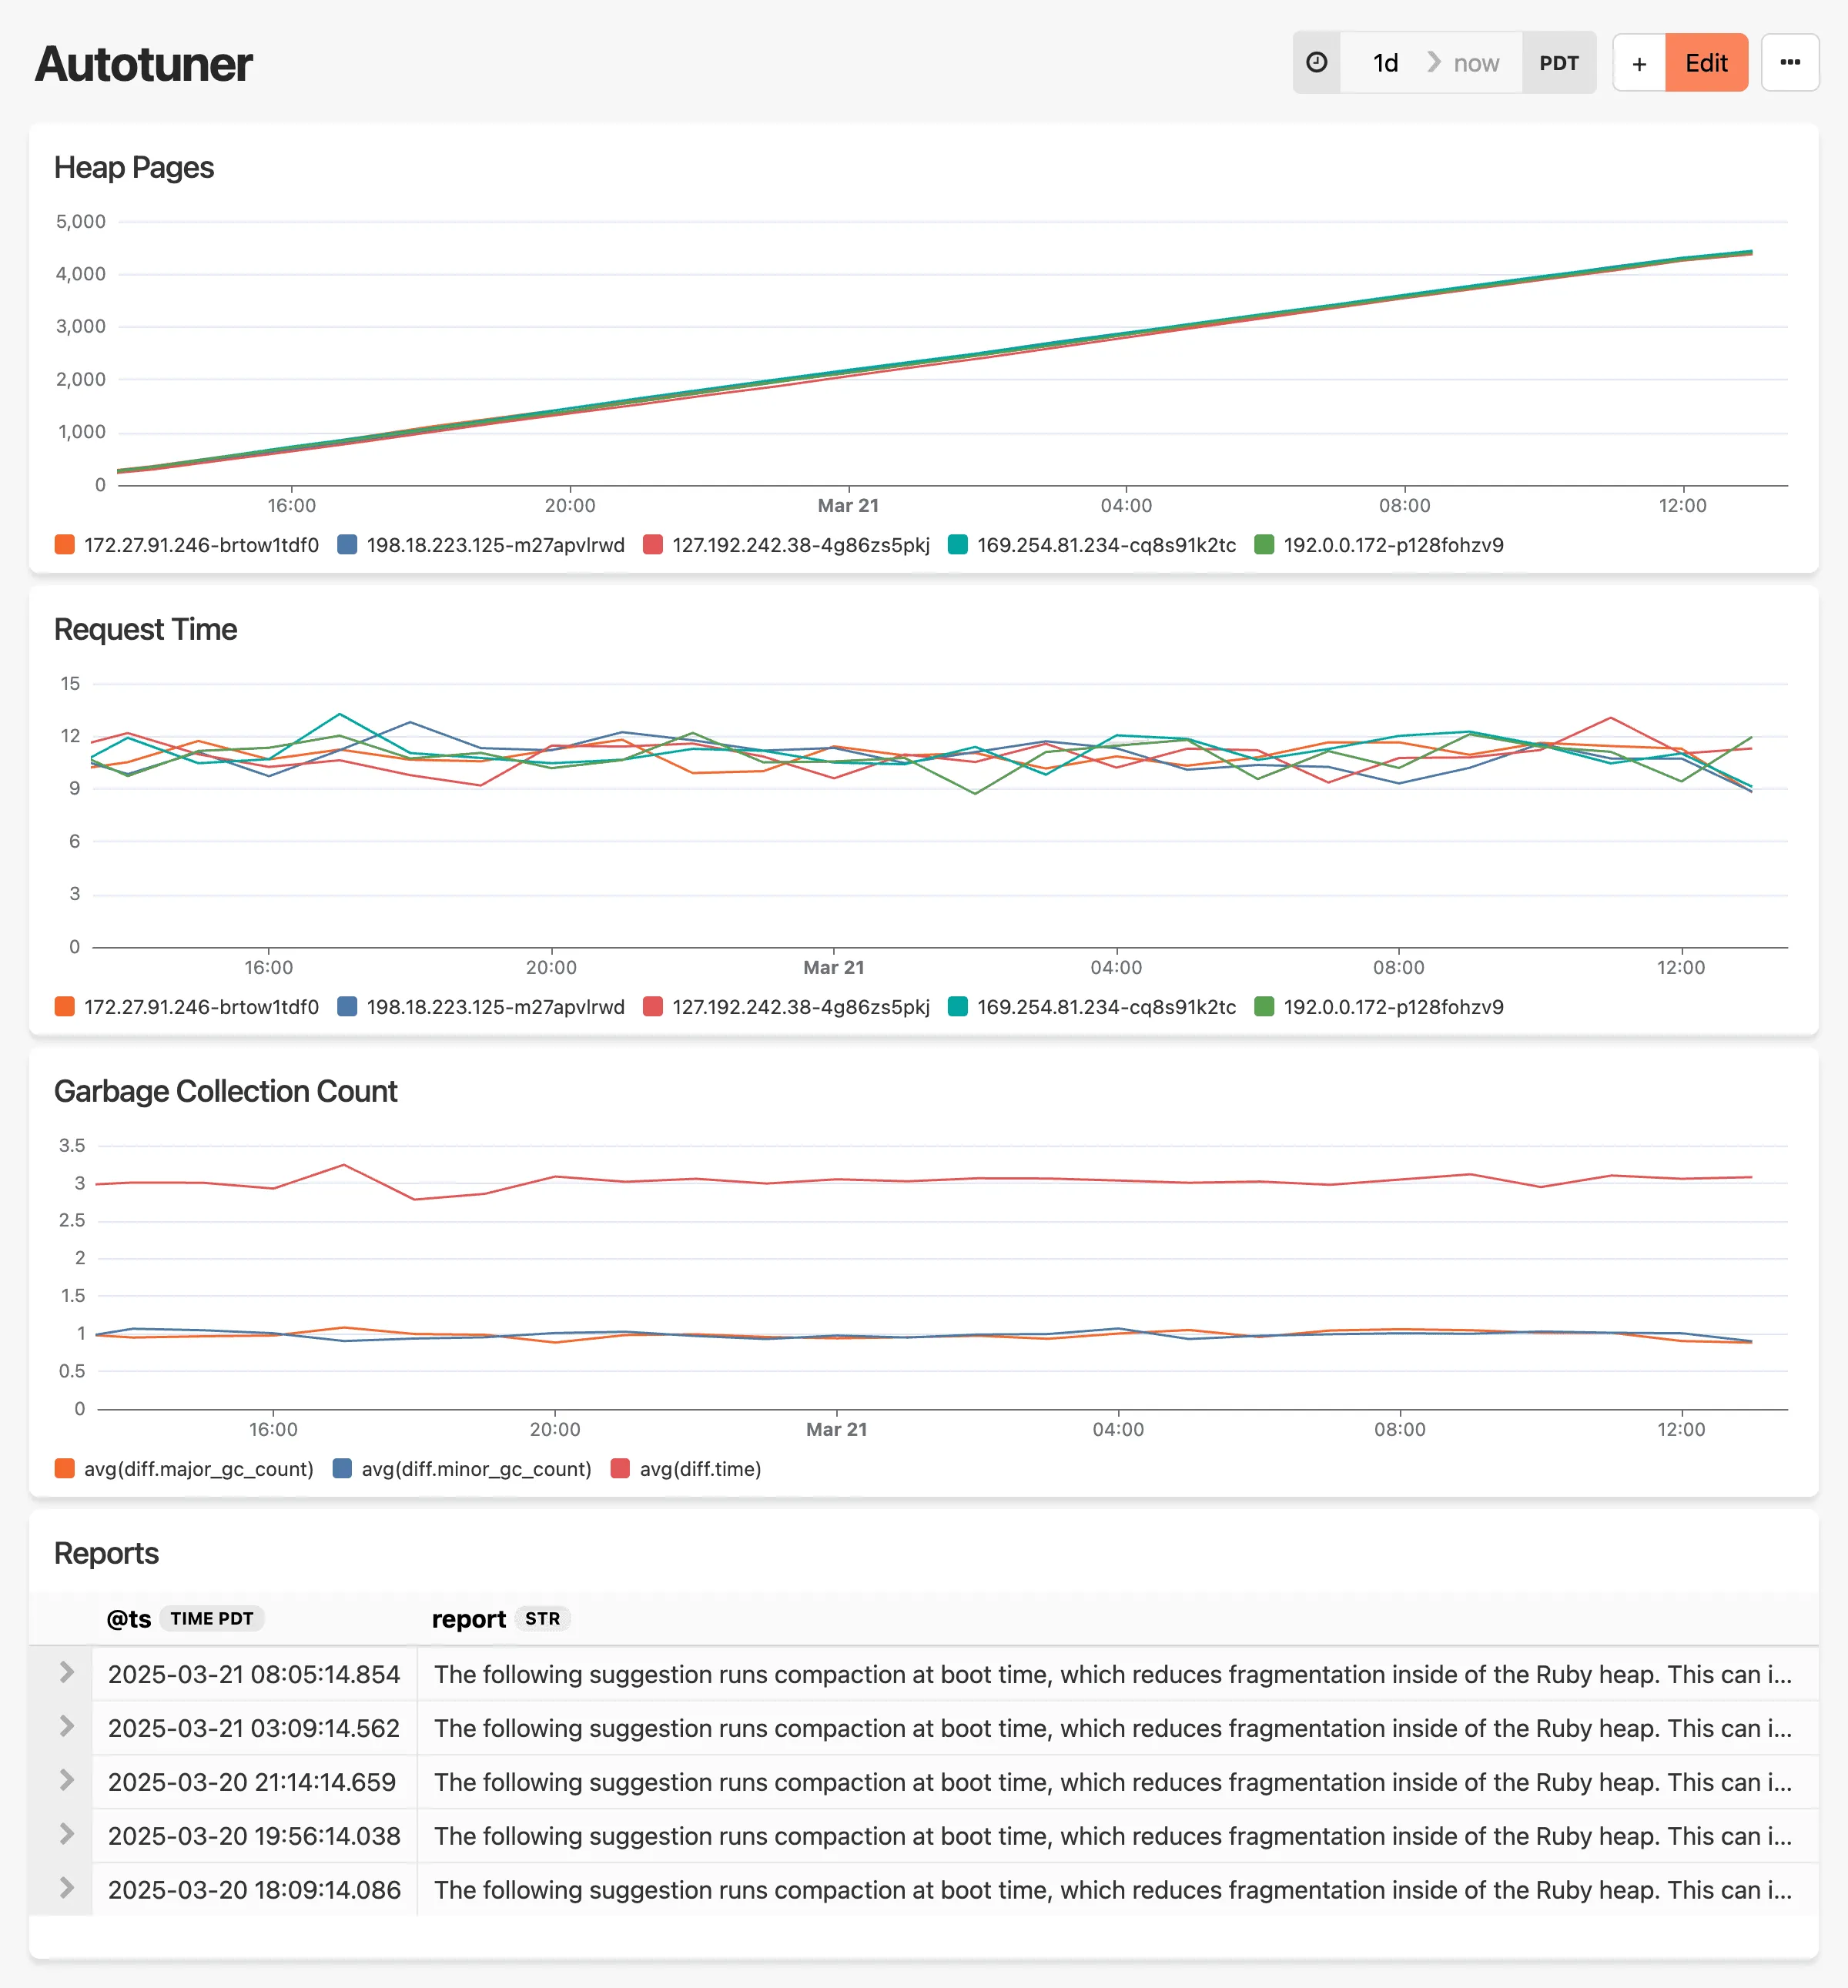Viewport: 1848px width, 1988px height.
Task: Click the Autotuner dashboard title
Action: click(143, 63)
